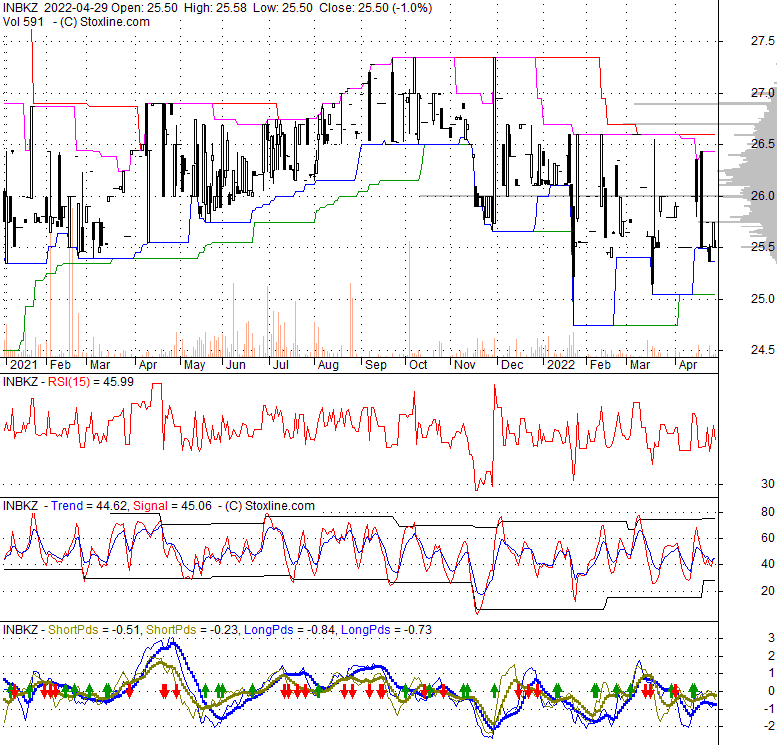Click the 'Feb' label after 2022 on the date axis
This screenshot has width=778, height=746.
coord(600,365)
